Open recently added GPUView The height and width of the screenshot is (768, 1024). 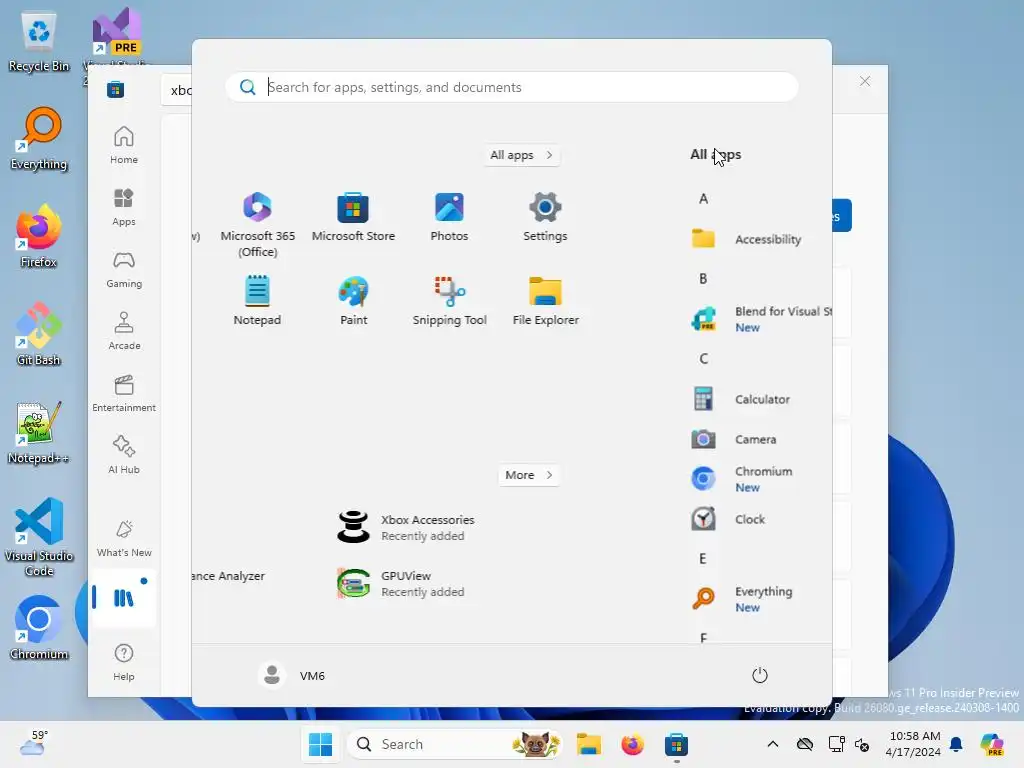click(401, 584)
